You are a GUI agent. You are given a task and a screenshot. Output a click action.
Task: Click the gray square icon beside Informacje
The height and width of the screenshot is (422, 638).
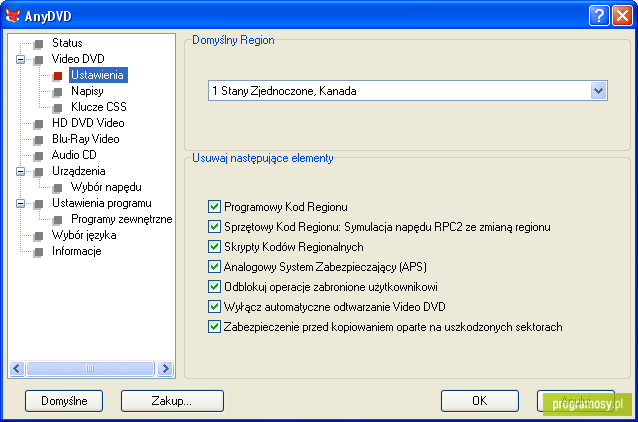click(x=39, y=252)
